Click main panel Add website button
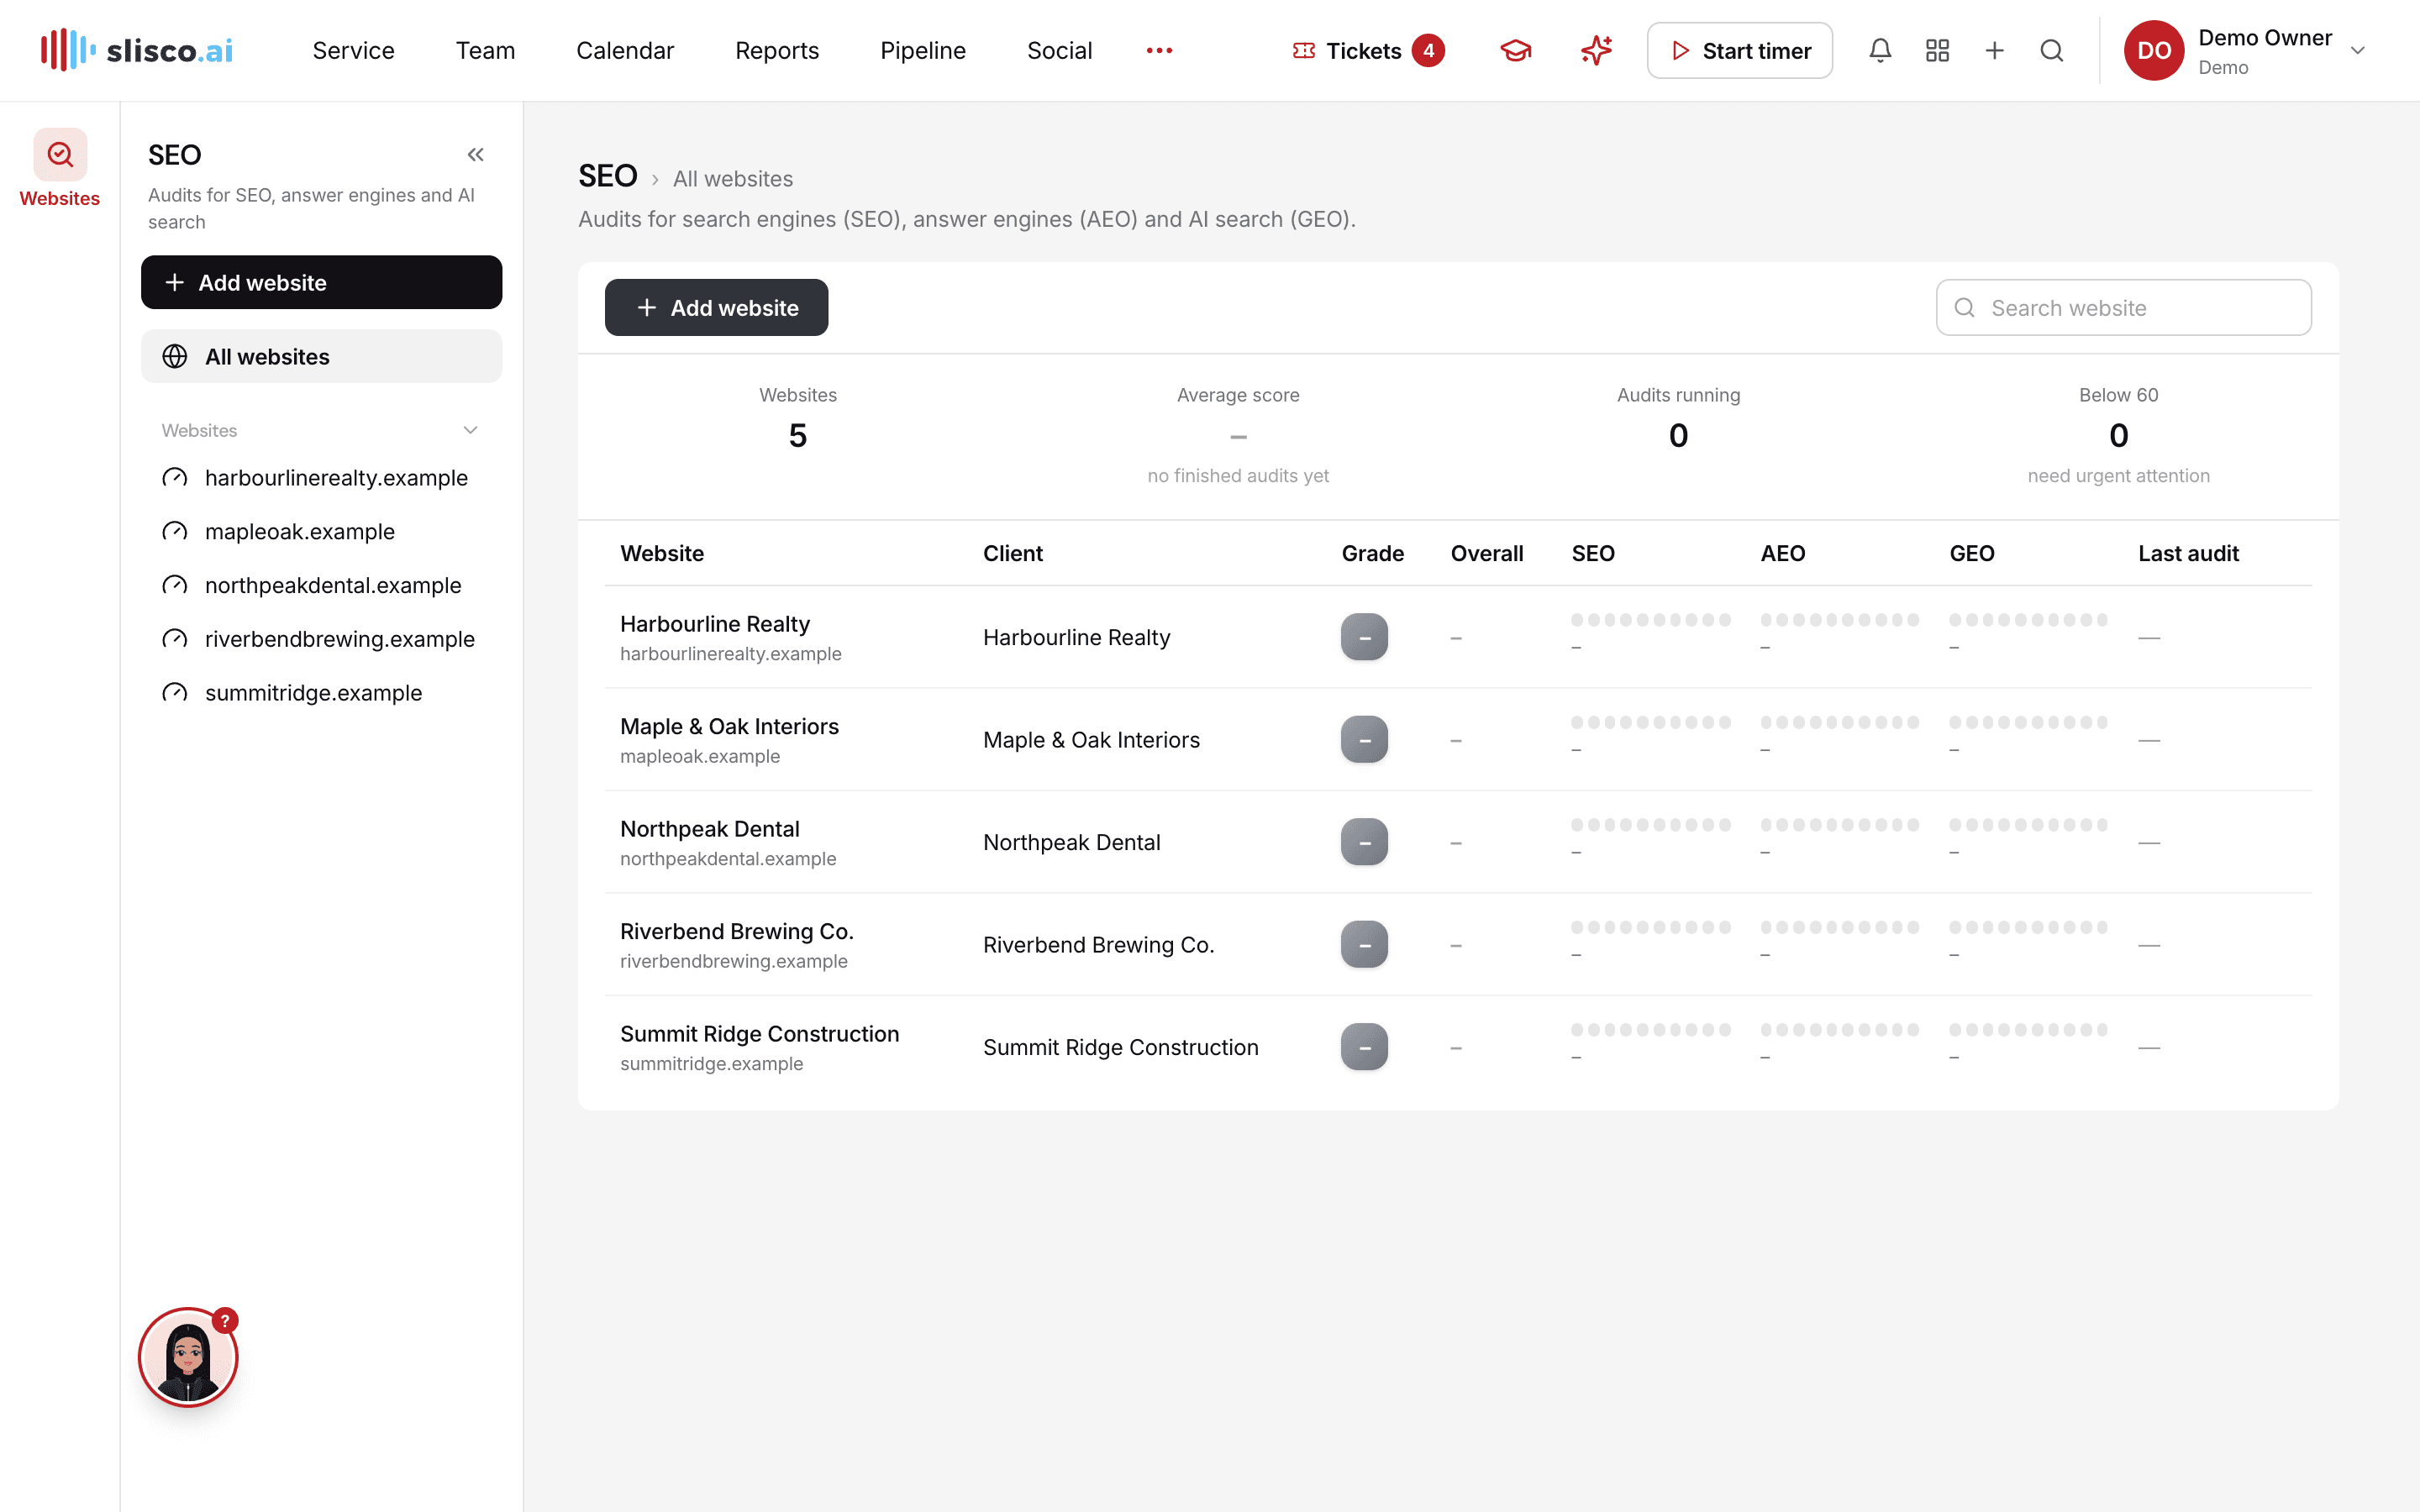2420x1512 pixels. (716, 307)
